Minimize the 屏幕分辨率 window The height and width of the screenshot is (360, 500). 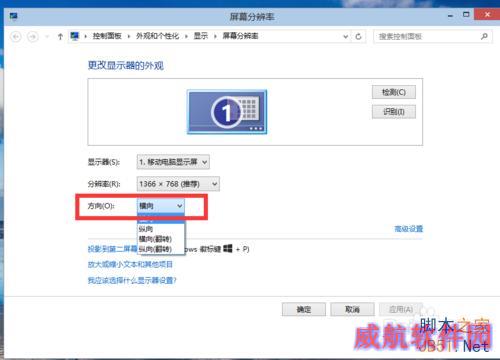pos(450,15)
